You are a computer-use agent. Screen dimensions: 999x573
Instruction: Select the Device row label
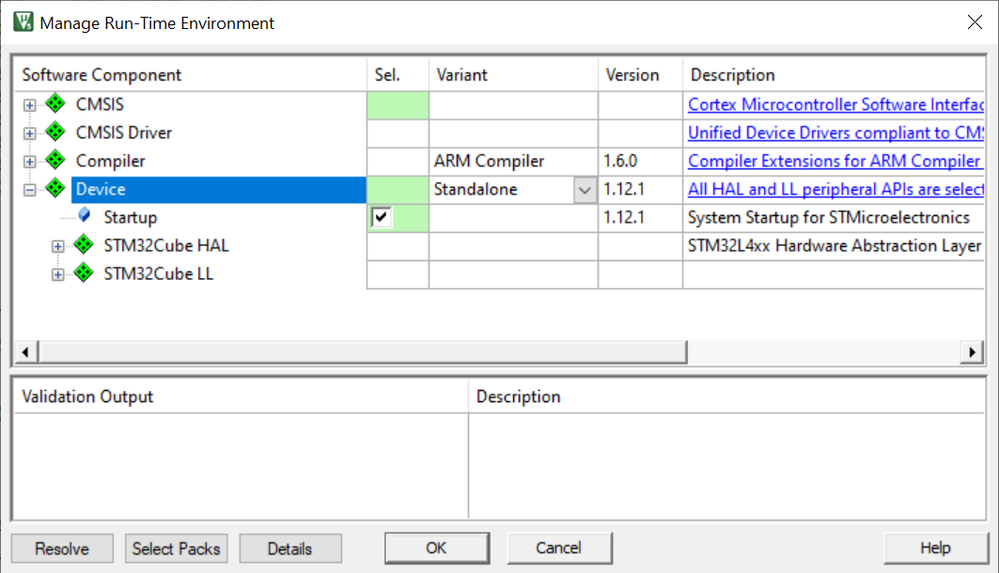click(x=101, y=189)
